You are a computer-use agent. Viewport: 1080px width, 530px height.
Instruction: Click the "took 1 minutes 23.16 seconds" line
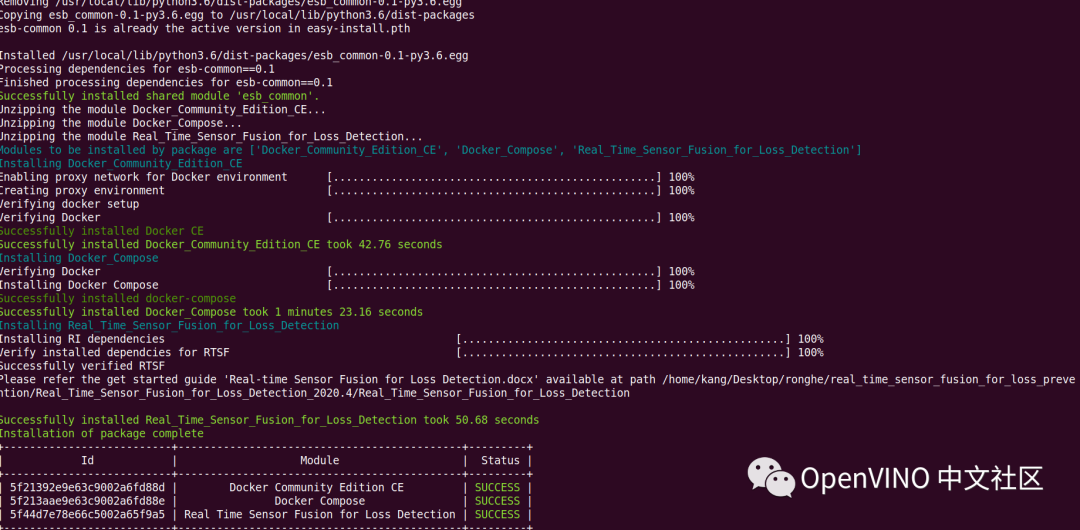[211, 312]
